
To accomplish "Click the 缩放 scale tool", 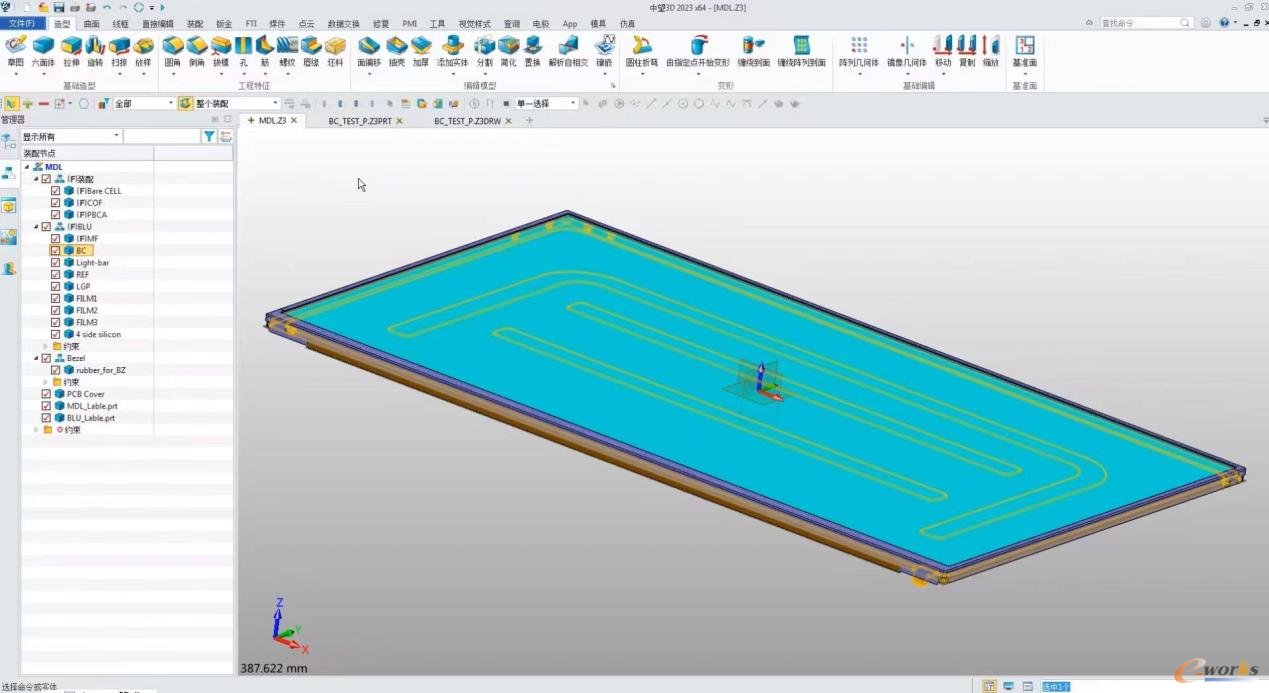I will [x=990, y=51].
